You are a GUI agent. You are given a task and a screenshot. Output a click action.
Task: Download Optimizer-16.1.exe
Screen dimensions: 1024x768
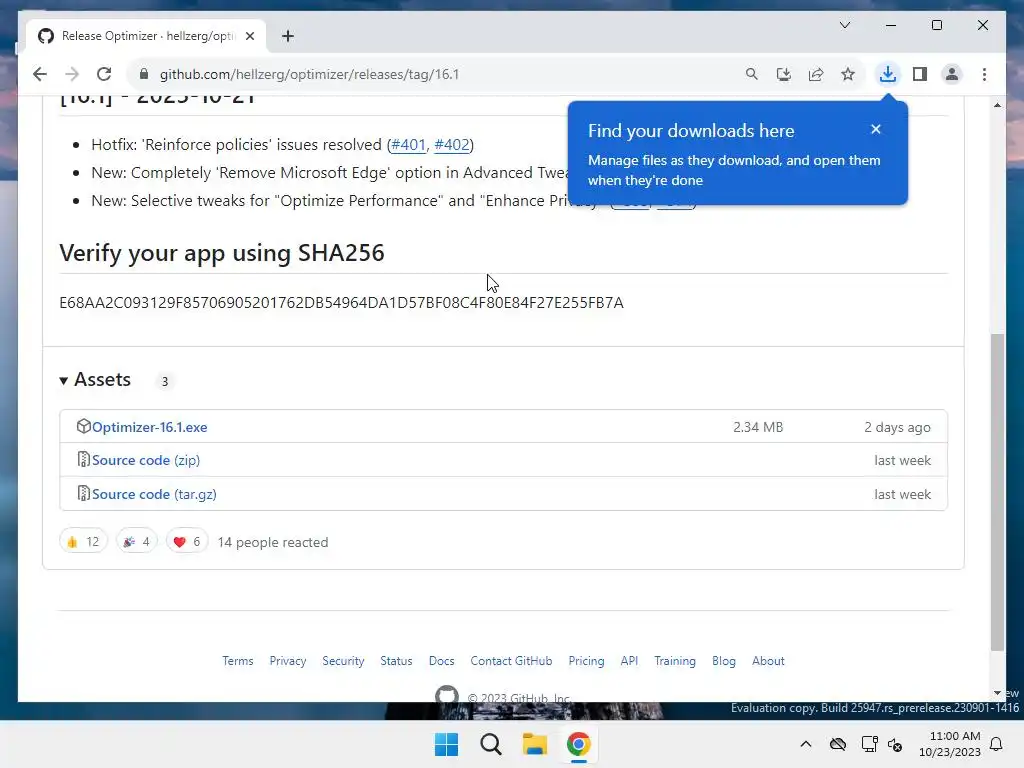[x=150, y=427]
